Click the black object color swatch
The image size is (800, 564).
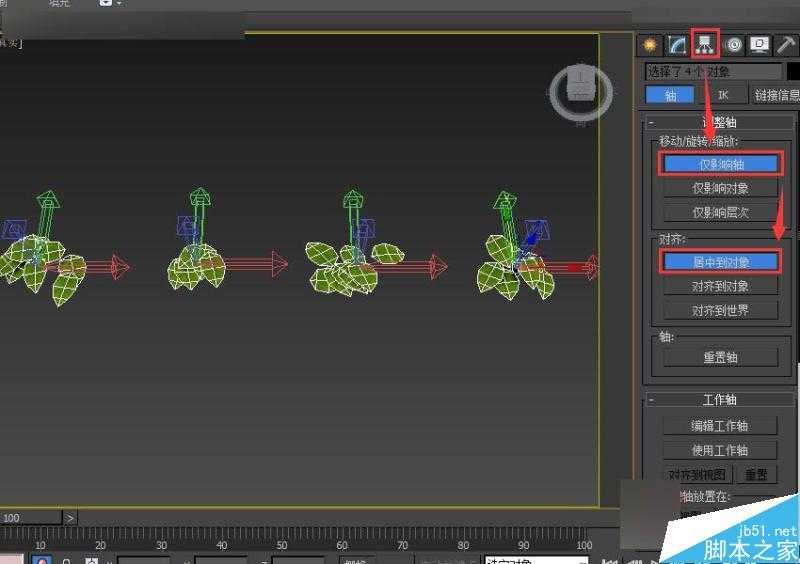coord(793,72)
